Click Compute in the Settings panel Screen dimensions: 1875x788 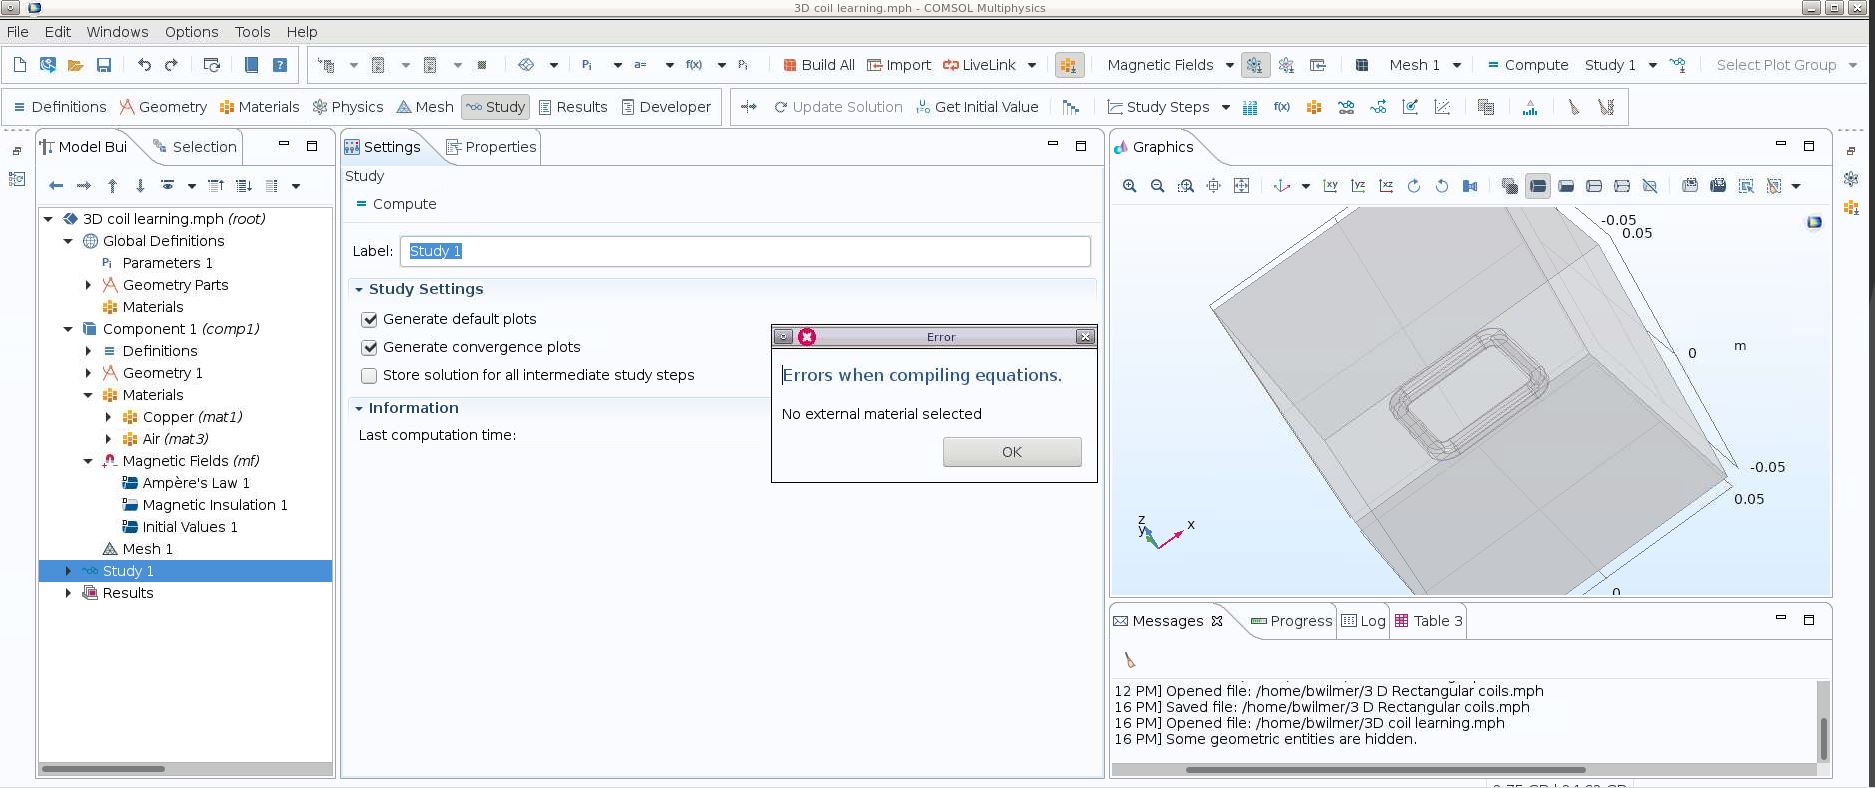(396, 204)
